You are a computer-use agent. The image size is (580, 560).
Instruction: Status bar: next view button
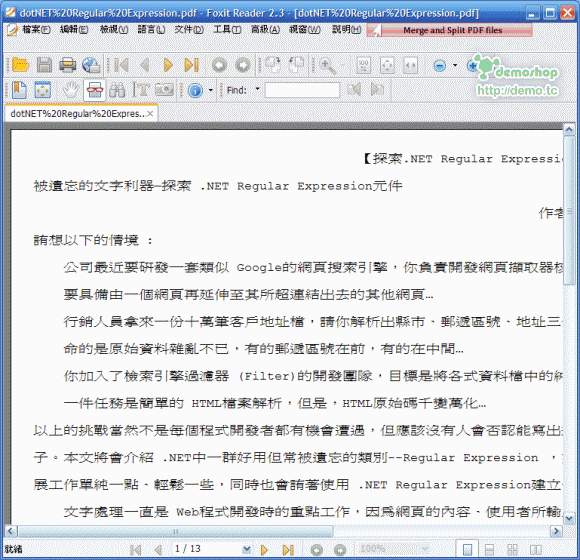pyautogui.click(x=340, y=550)
